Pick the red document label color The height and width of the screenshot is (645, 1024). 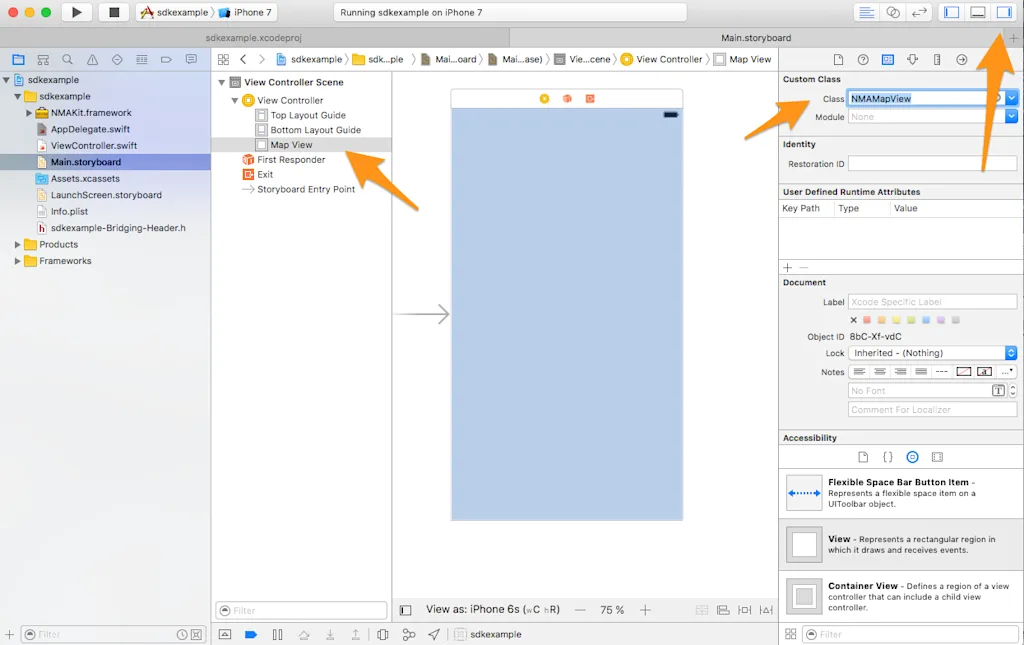click(867, 320)
